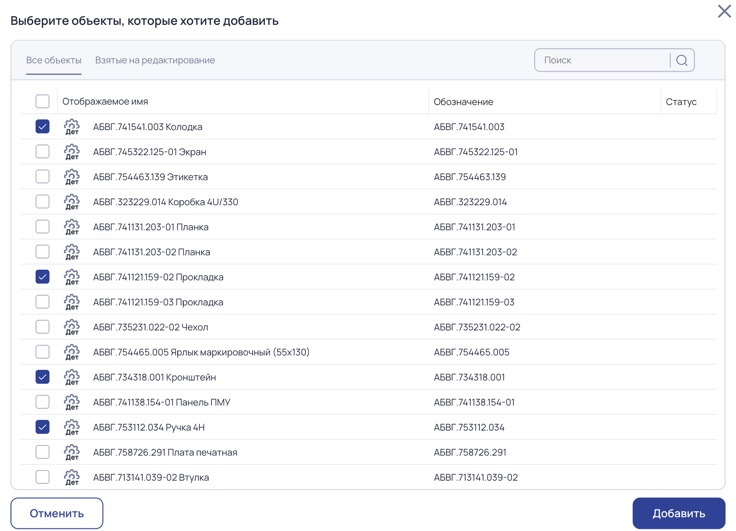
Task: Click the Отменить button
Action: coord(57,514)
